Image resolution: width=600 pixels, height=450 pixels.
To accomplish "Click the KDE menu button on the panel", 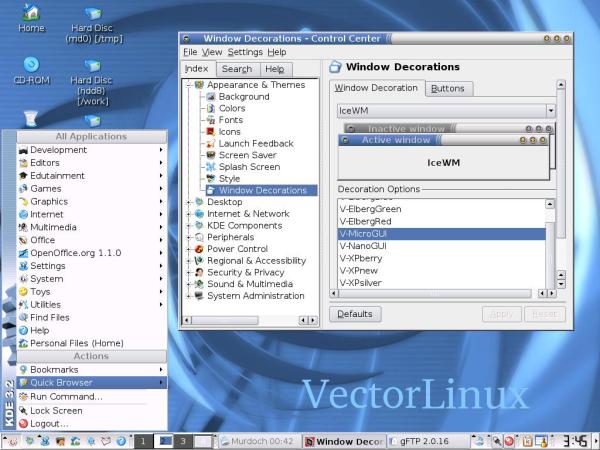I will [11, 442].
